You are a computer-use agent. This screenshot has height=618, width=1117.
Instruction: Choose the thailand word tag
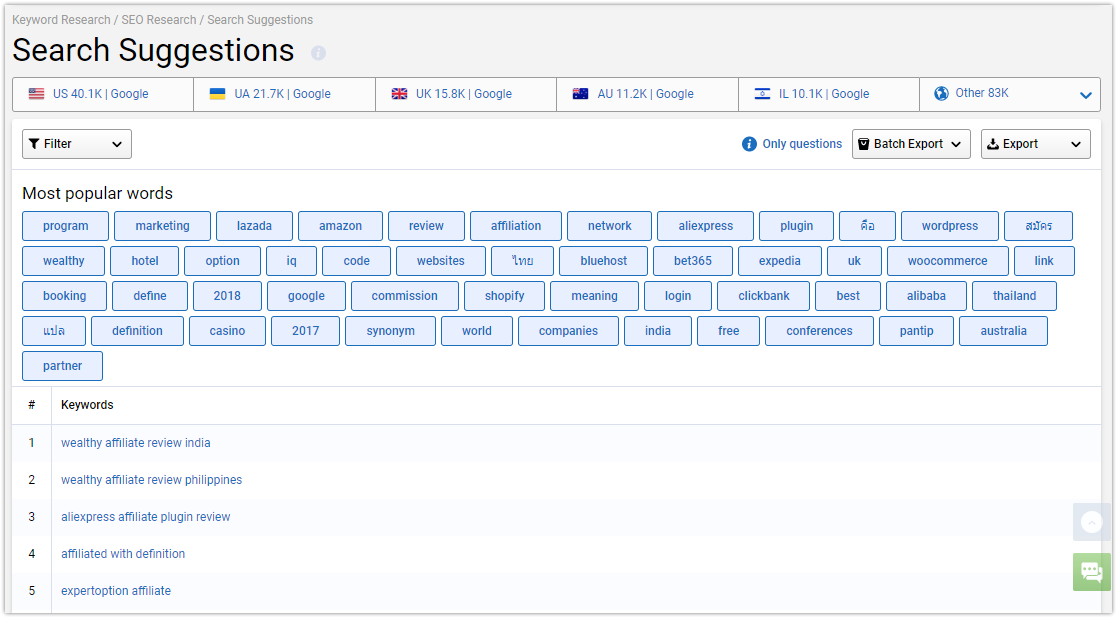(1014, 295)
